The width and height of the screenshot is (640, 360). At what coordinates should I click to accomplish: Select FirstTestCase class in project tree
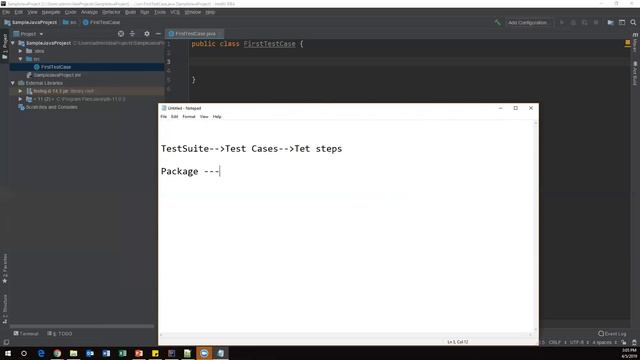[x=87, y=67]
